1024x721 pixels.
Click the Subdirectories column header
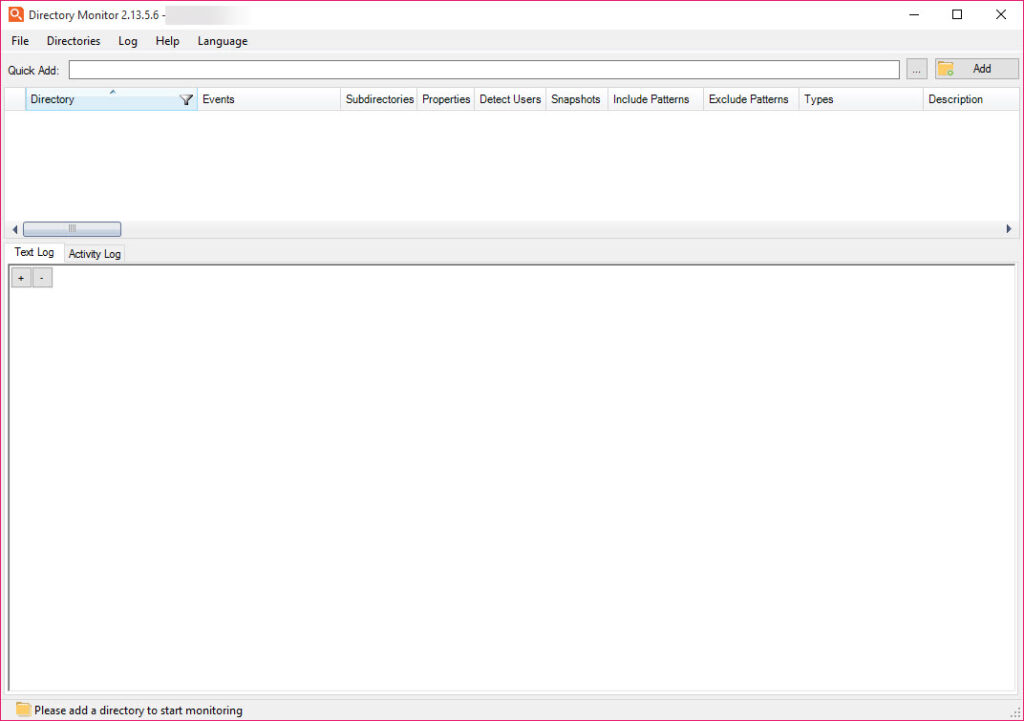click(379, 99)
